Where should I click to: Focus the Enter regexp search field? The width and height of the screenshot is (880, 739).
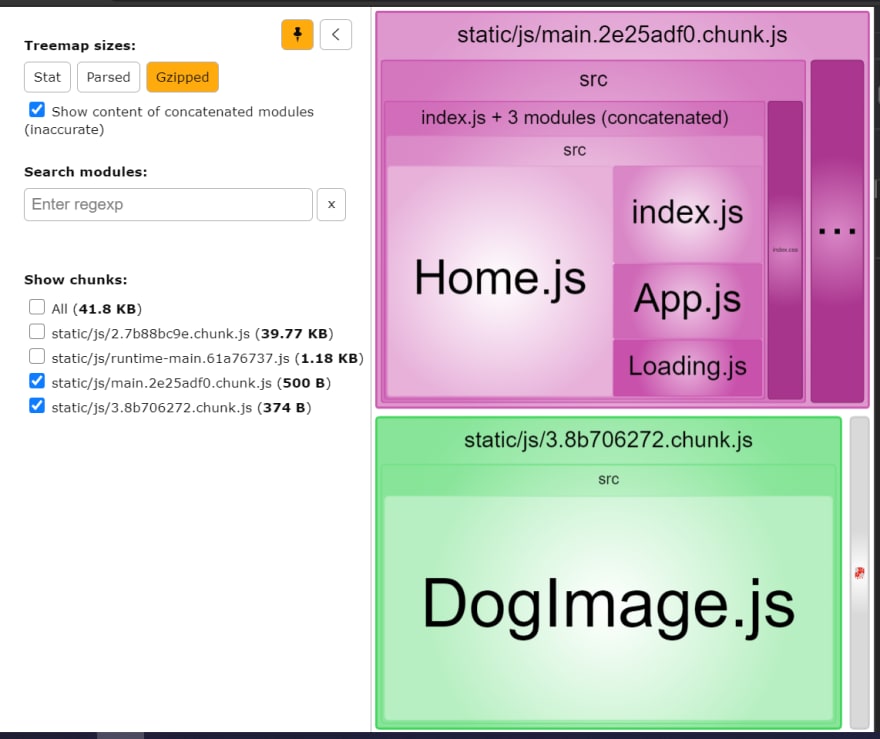[x=168, y=204]
